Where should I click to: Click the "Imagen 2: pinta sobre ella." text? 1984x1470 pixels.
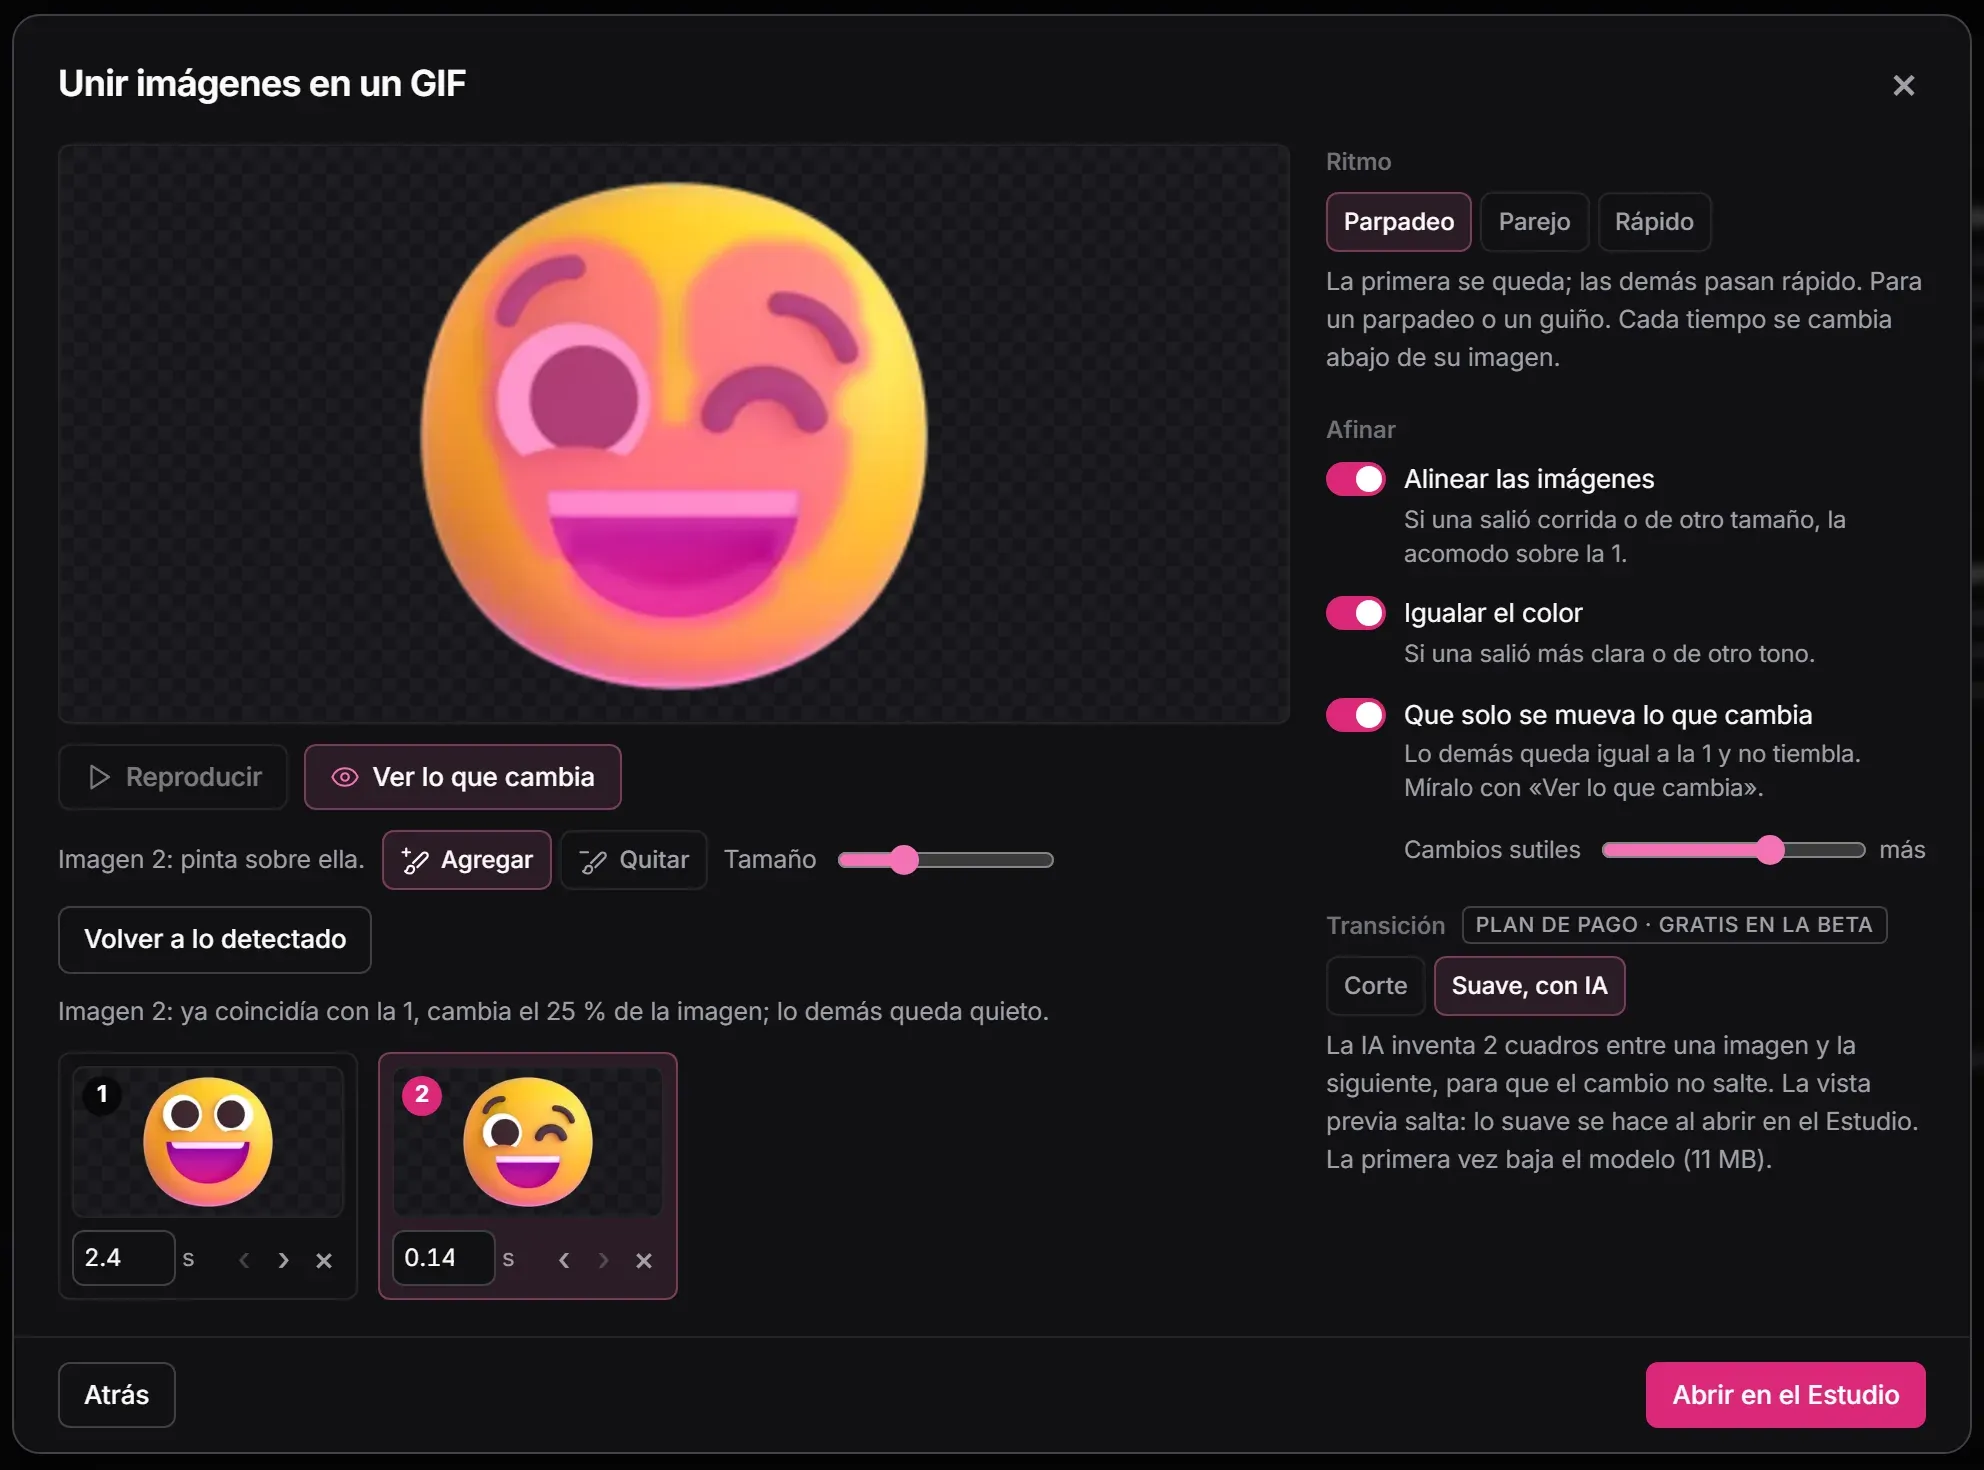pyautogui.click(x=211, y=860)
